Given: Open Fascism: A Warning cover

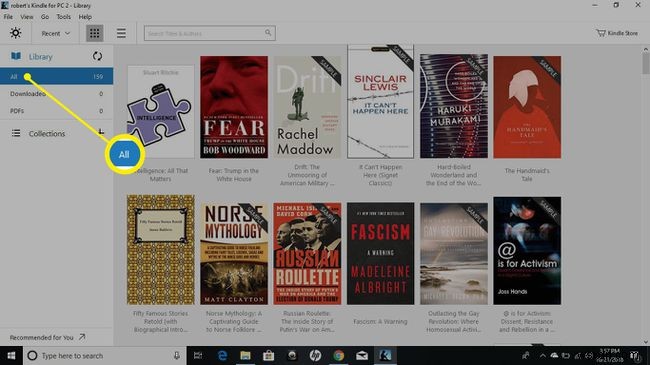Looking at the screenshot, I should pos(381,253).
